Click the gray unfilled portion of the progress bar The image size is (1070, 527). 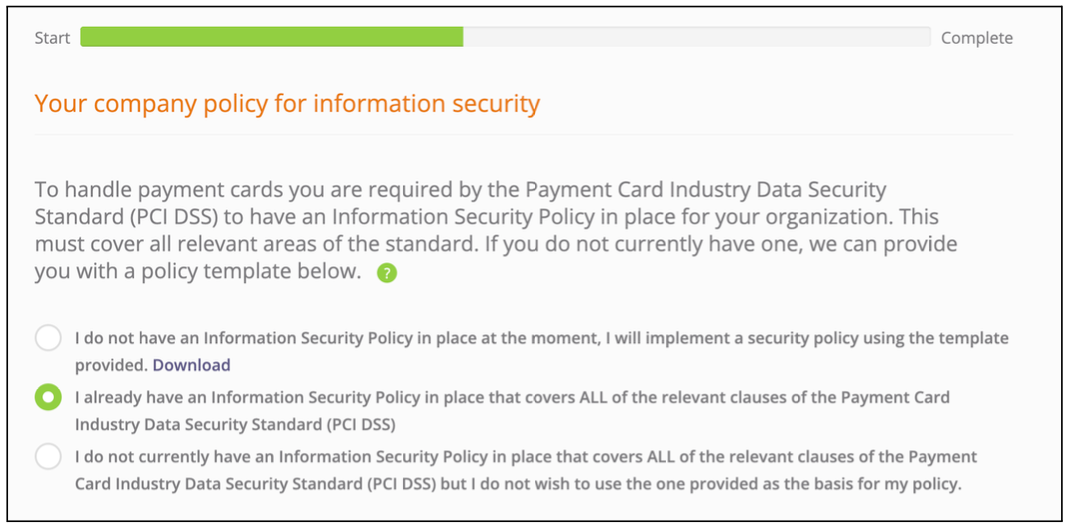tap(697, 37)
